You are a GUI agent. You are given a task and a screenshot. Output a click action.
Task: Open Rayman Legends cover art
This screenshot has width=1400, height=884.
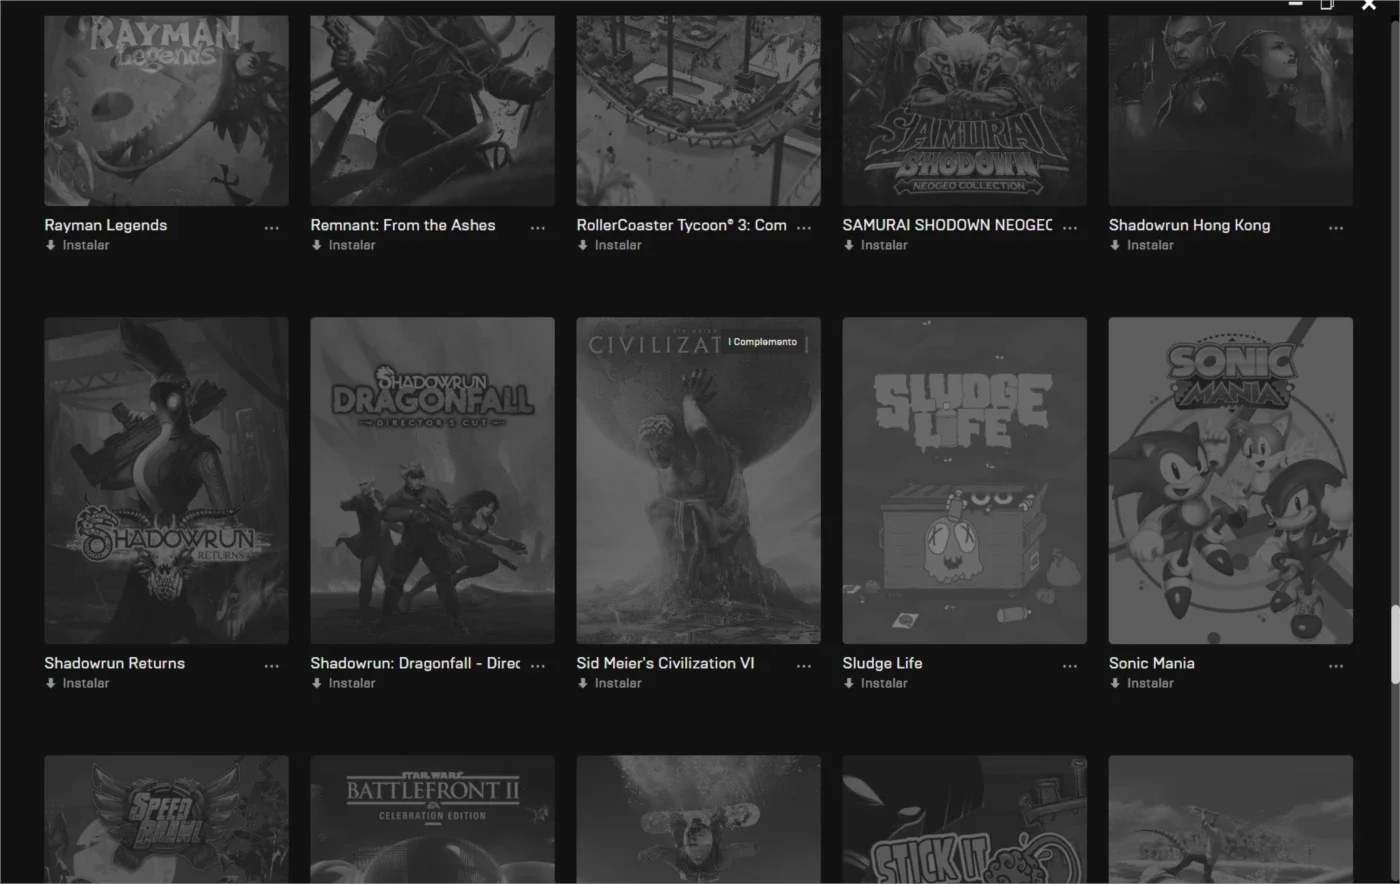point(166,110)
